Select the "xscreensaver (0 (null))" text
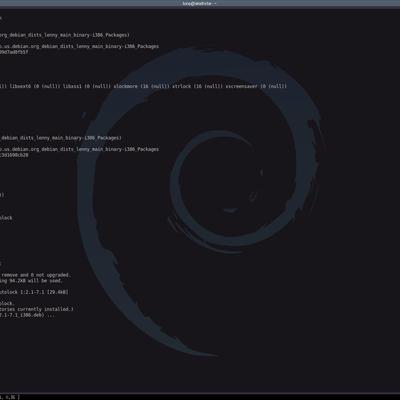 256,86
